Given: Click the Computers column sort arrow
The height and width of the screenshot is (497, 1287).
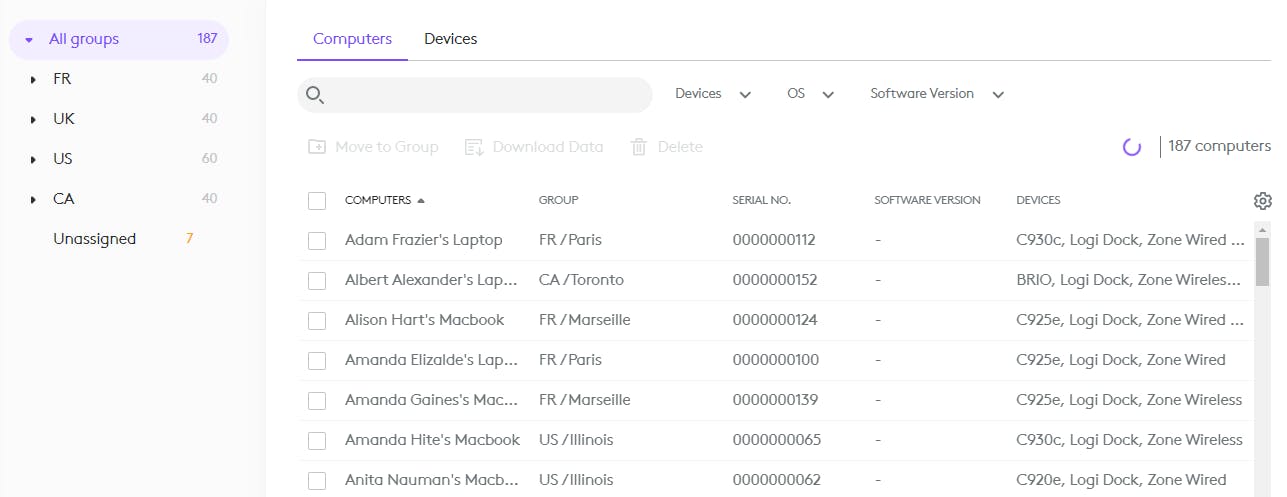Looking at the screenshot, I should click(421, 200).
